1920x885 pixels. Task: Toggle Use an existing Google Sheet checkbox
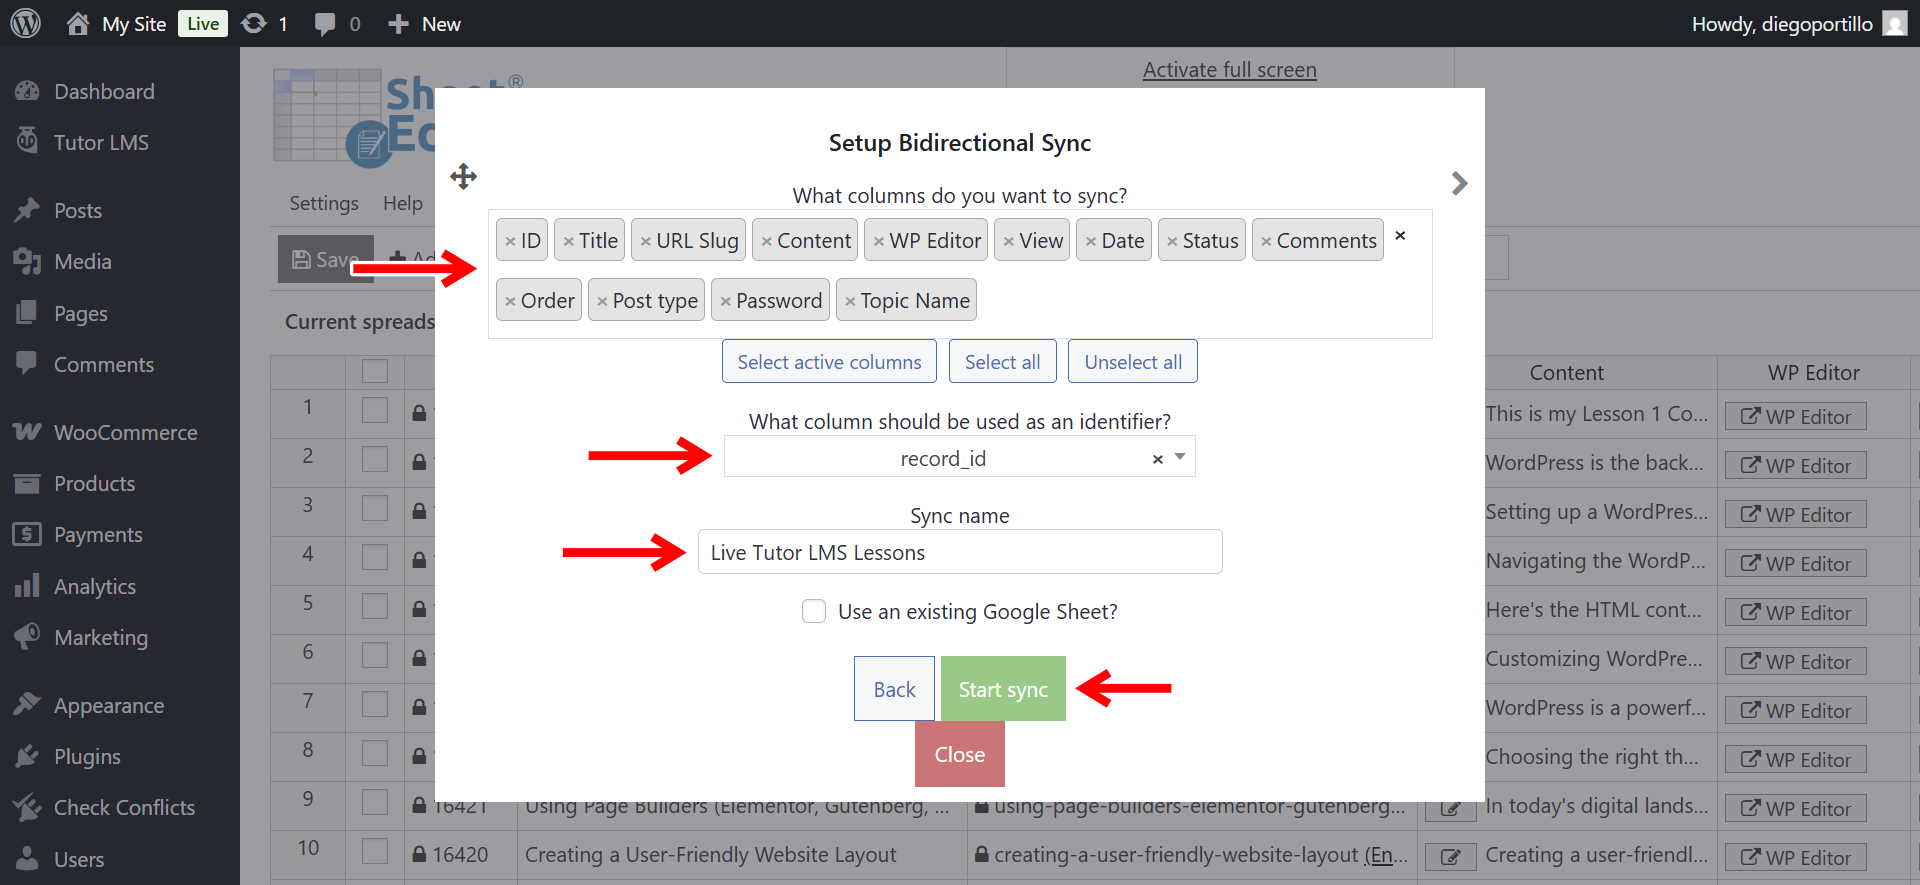point(814,611)
